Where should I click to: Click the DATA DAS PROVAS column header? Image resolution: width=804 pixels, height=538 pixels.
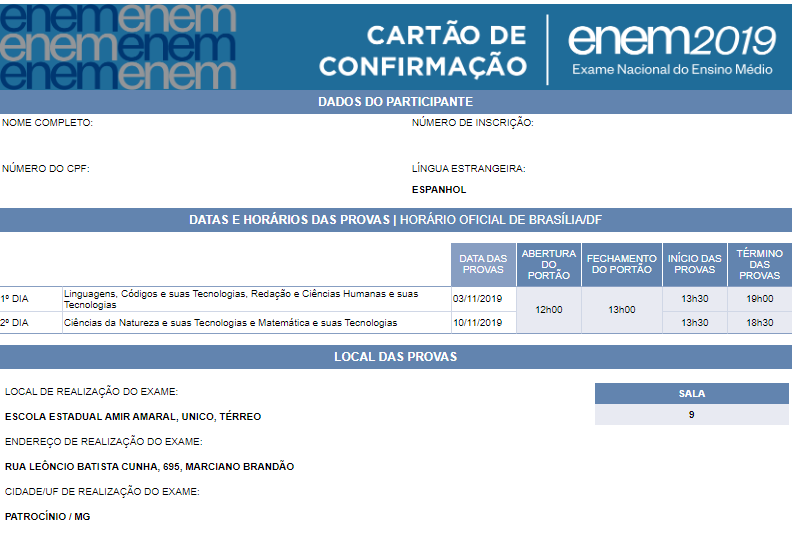pos(483,265)
